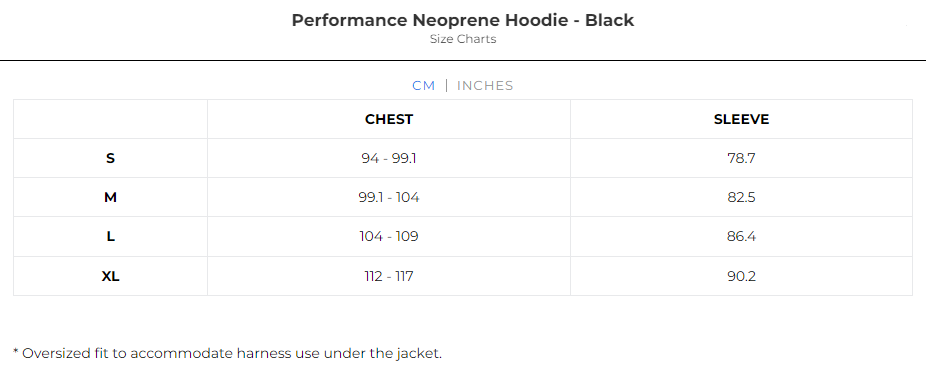
Task: Select the L size row label
Action: tap(110, 237)
